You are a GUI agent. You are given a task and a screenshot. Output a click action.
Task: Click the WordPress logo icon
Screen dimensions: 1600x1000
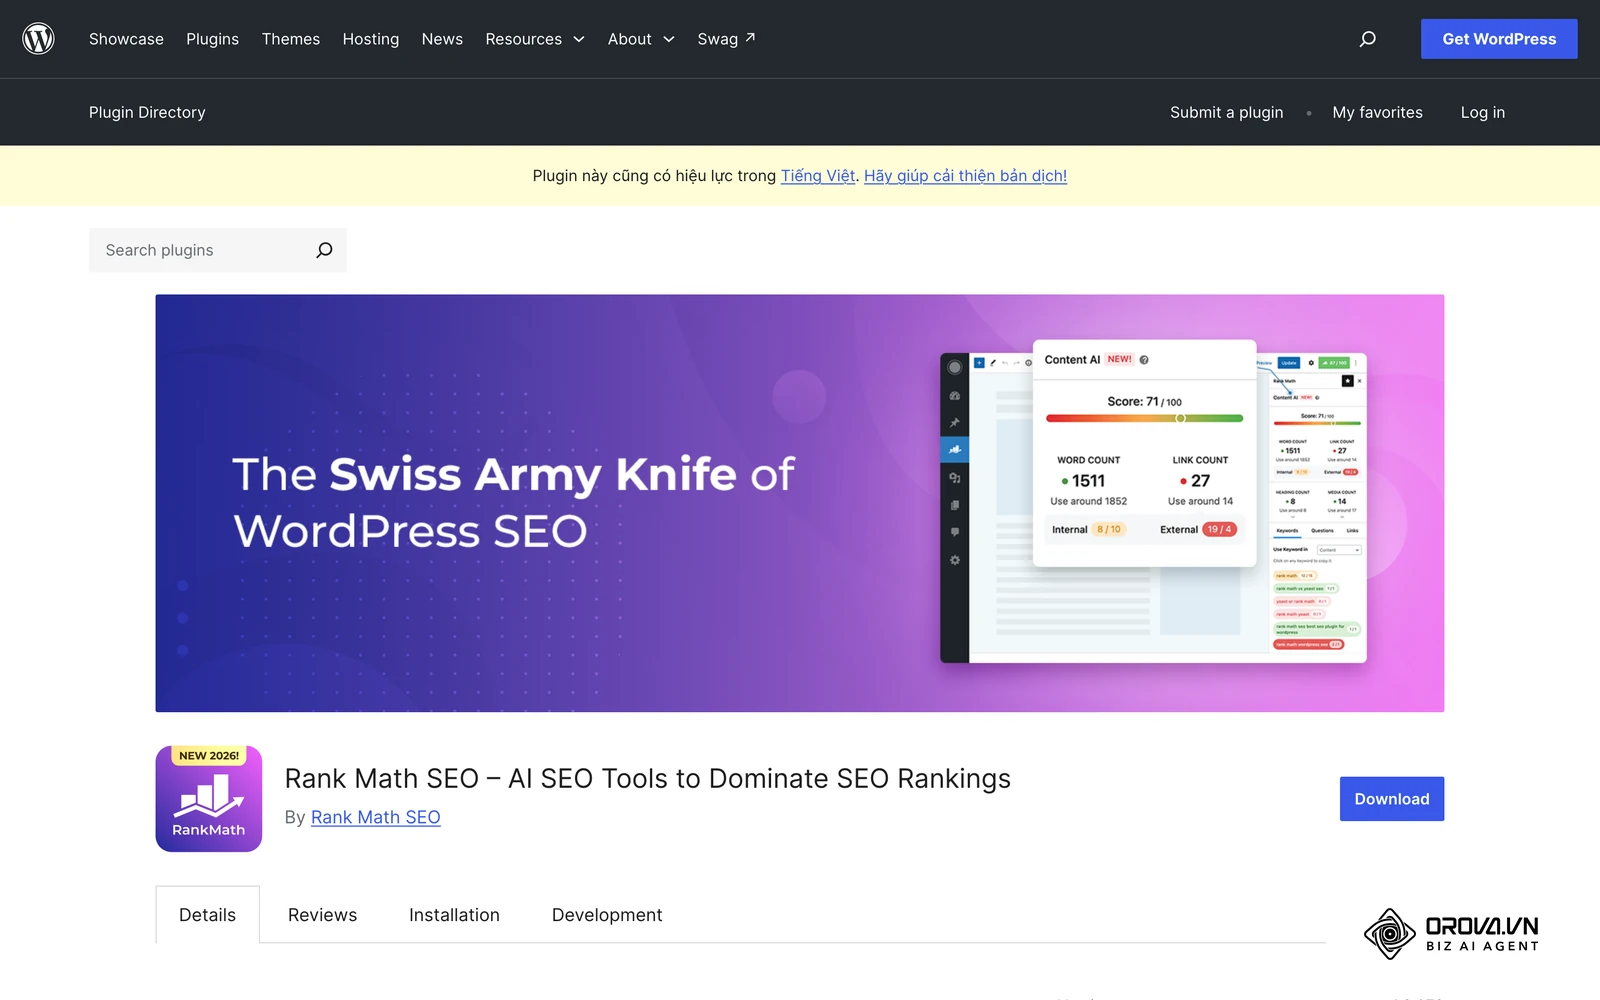point(38,39)
